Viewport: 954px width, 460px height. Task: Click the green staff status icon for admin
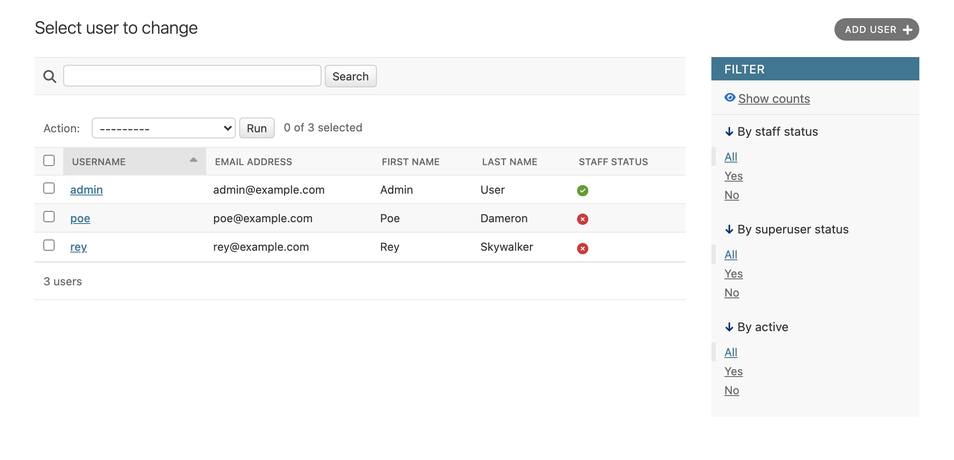point(582,190)
